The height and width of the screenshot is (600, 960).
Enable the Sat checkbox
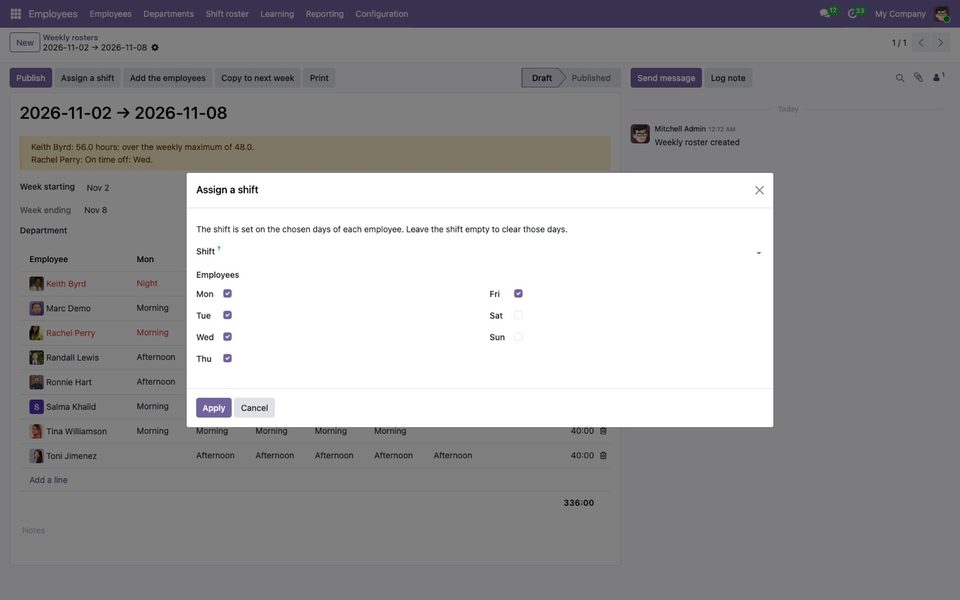(x=518, y=315)
